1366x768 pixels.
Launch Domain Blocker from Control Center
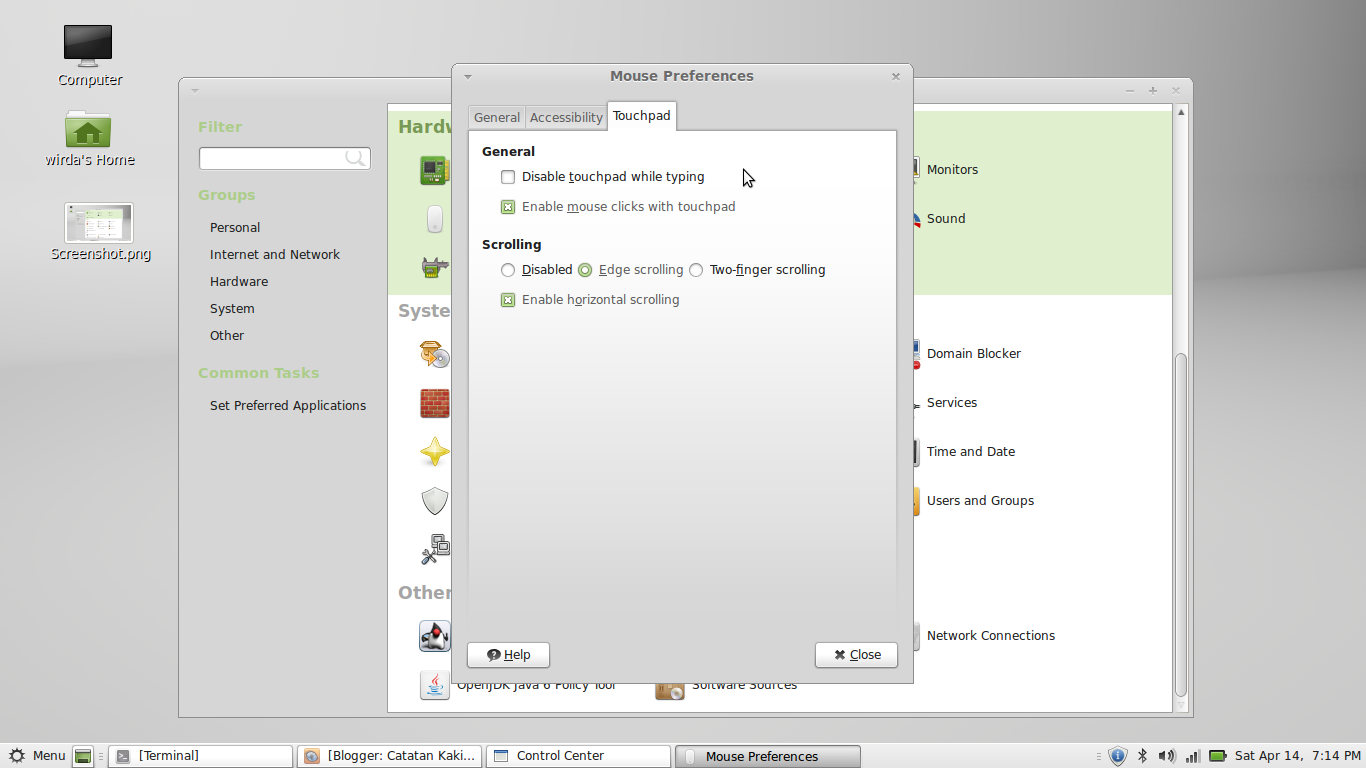pos(972,353)
